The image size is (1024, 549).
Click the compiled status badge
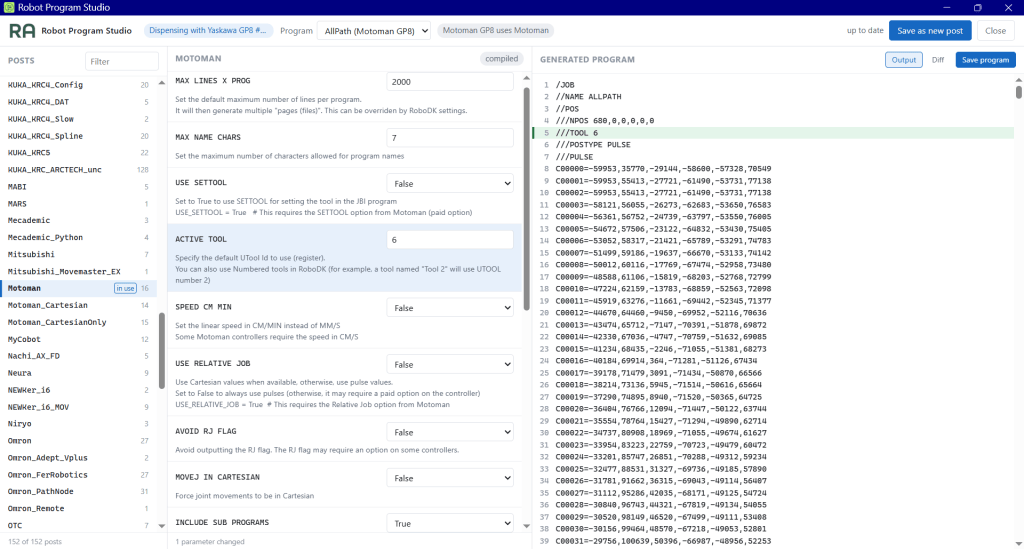coord(502,59)
